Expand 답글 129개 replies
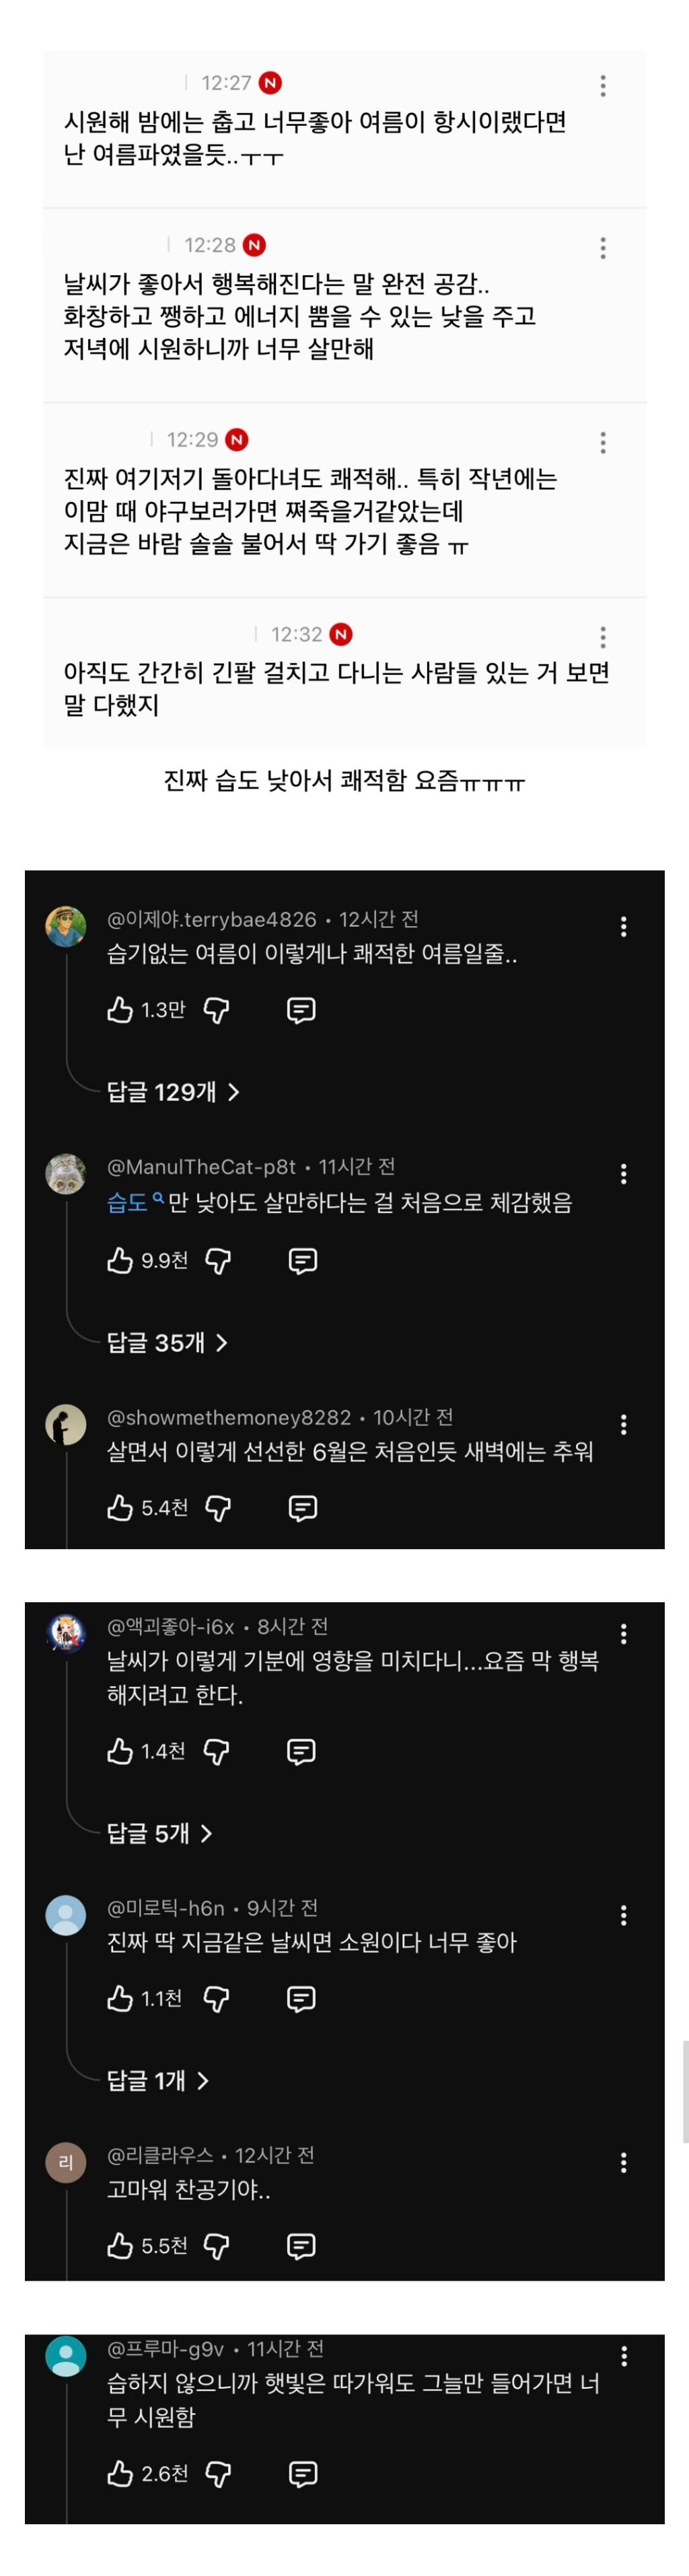 (x=174, y=1092)
